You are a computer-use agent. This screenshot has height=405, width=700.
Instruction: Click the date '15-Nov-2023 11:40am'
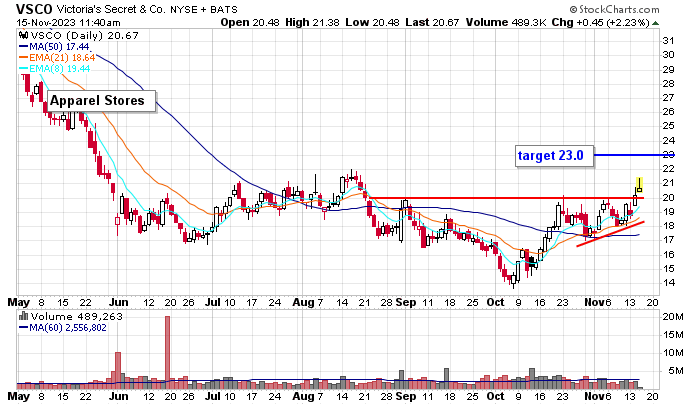point(68,22)
